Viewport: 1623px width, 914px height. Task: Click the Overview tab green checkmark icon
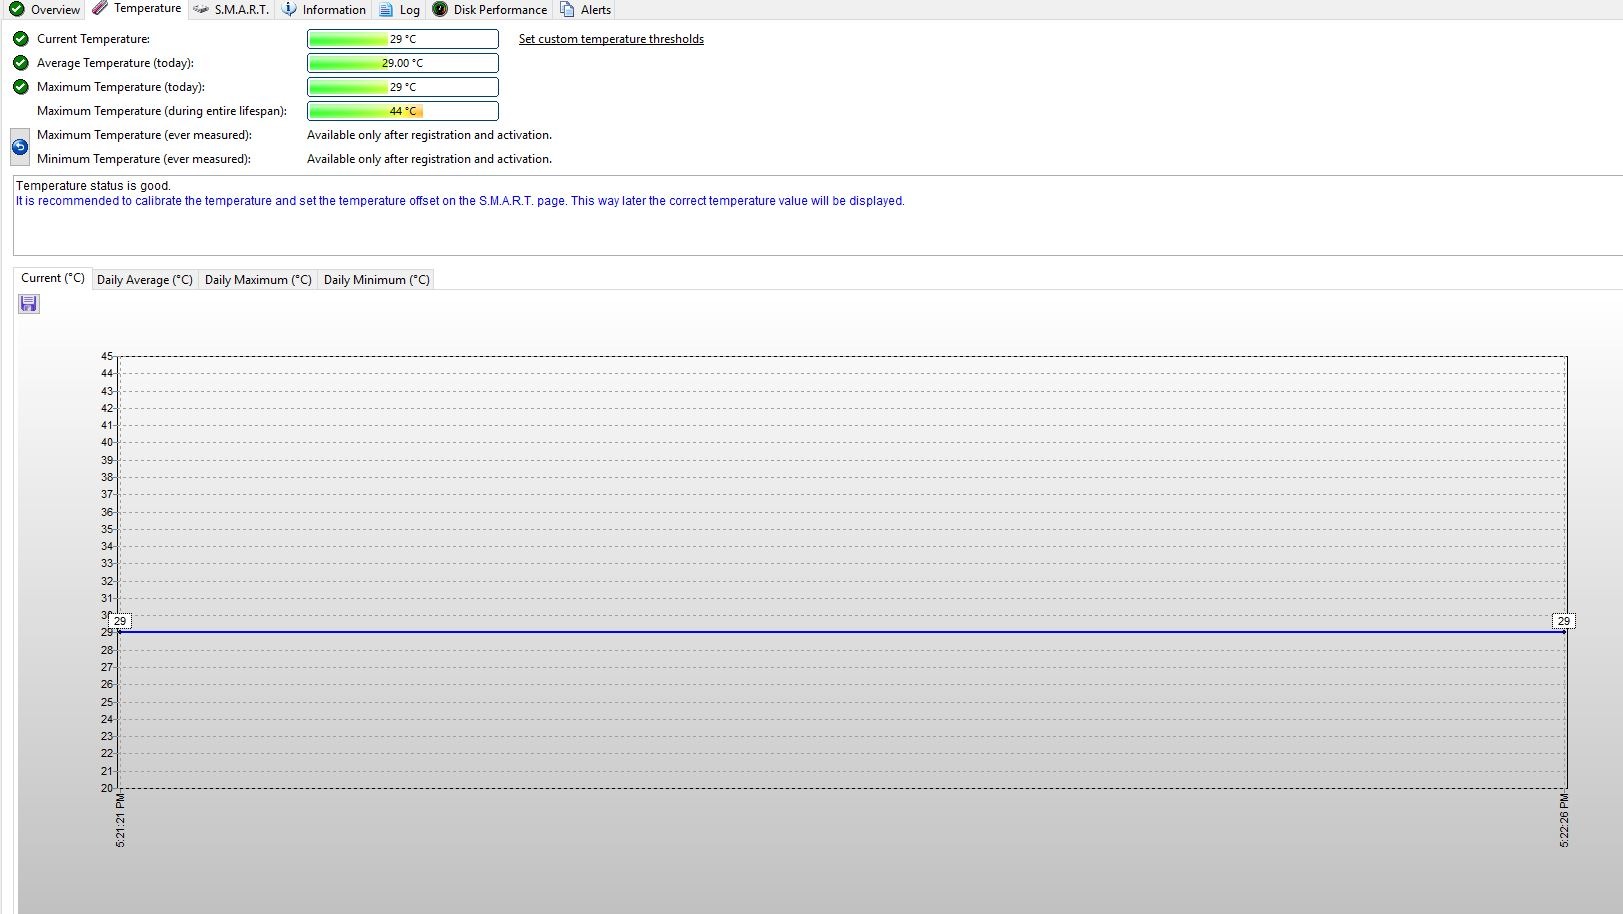pyautogui.click(x=17, y=9)
